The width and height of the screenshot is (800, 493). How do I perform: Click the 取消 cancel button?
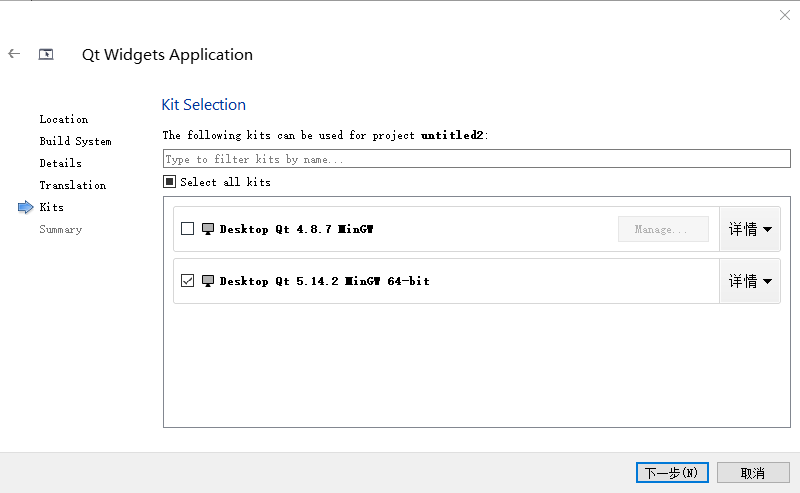753,472
